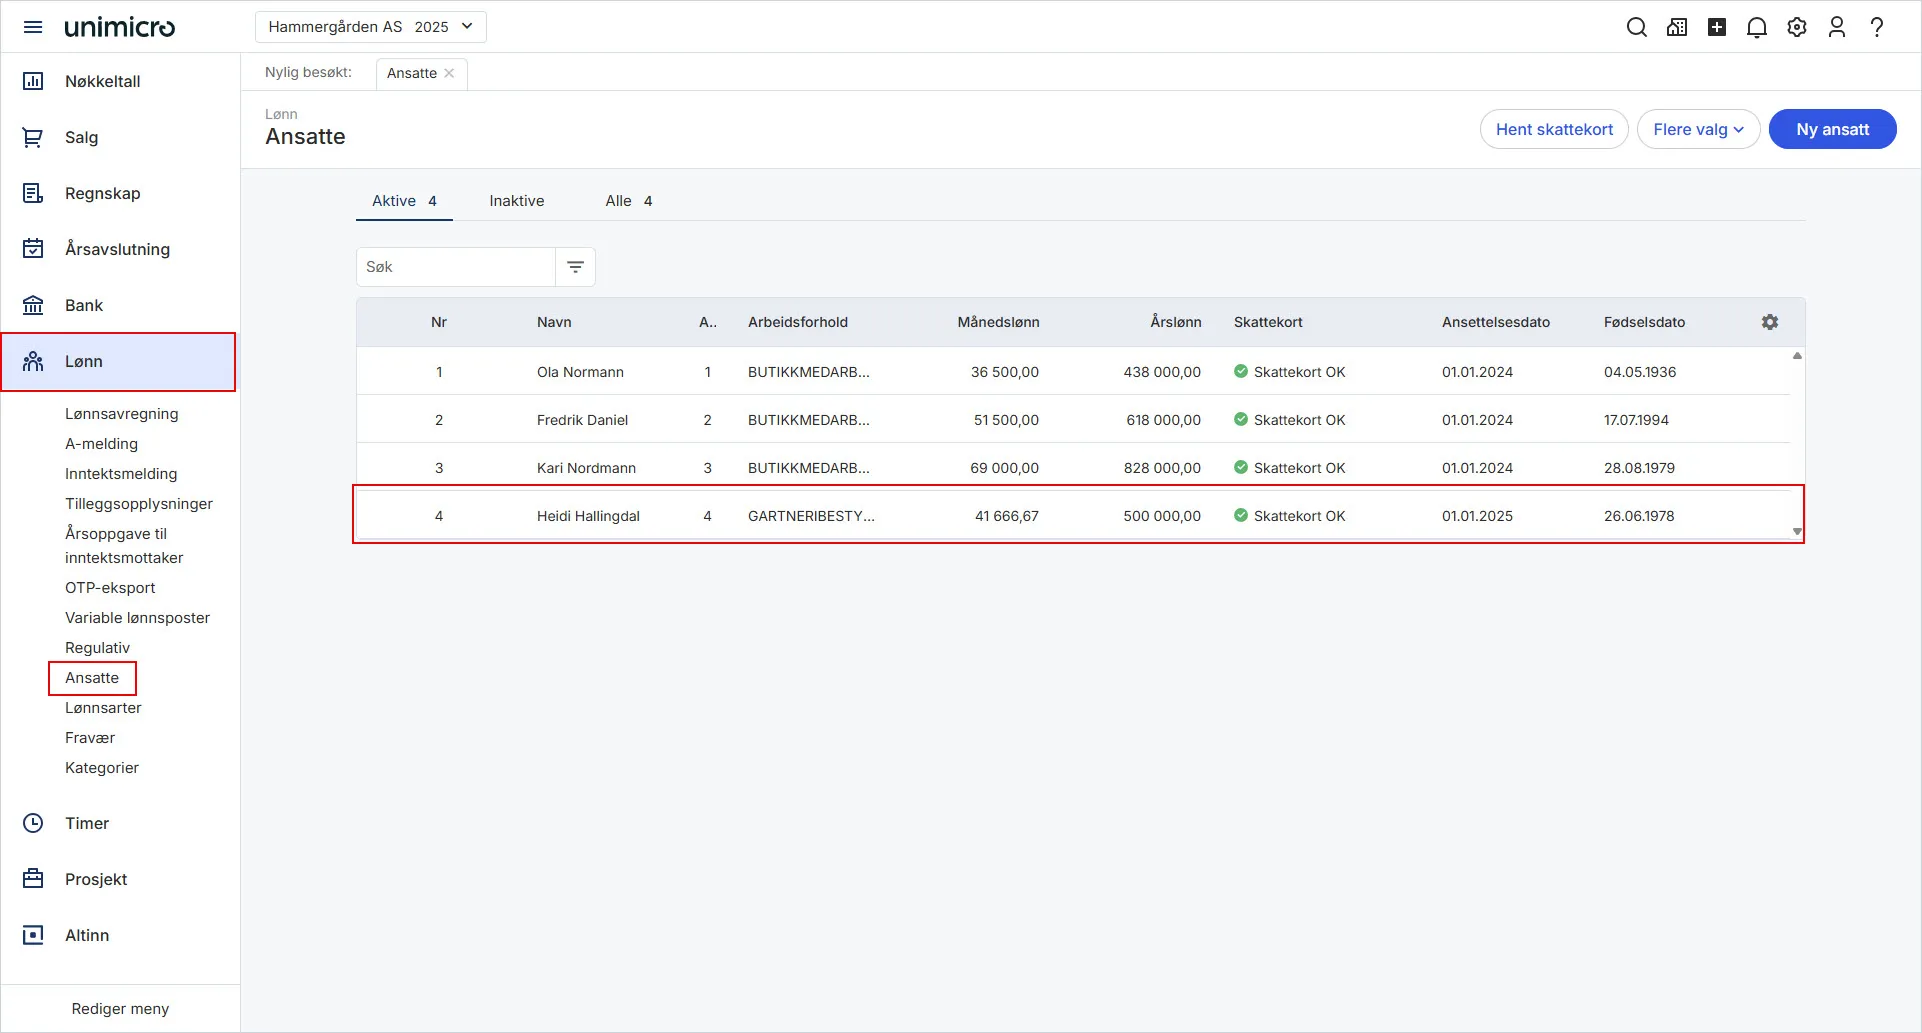Open the calculator dashboard icon in header
The image size is (1922, 1033).
click(1677, 27)
